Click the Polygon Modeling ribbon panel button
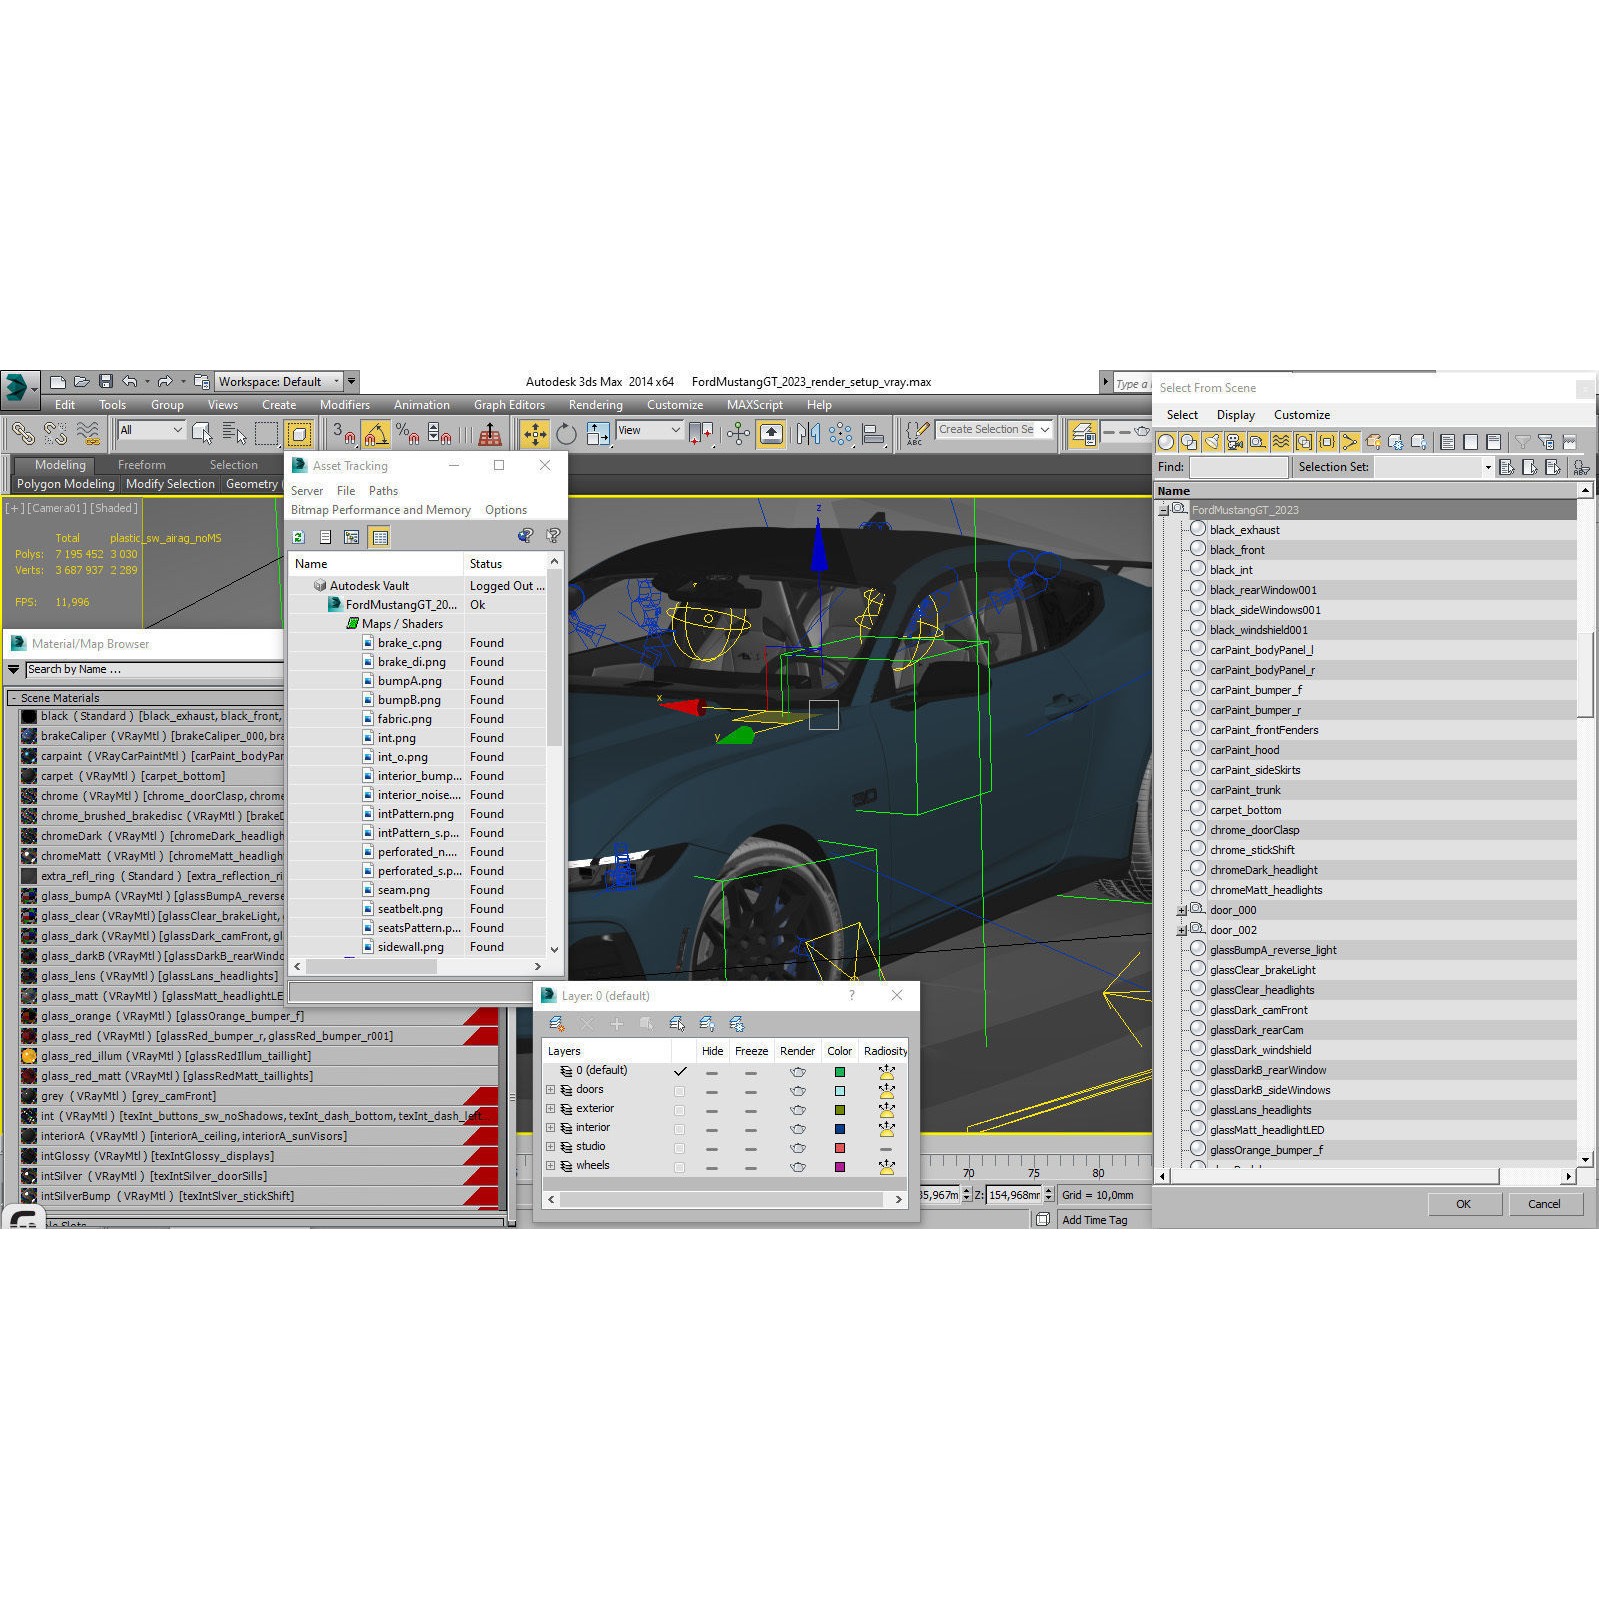The image size is (1599, 1599). click(x=66, y=484)
